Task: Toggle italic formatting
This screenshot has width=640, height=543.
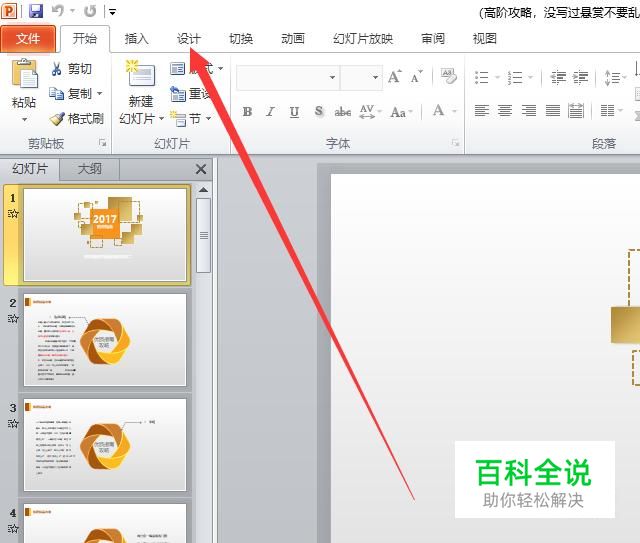Action: point(270,111)
